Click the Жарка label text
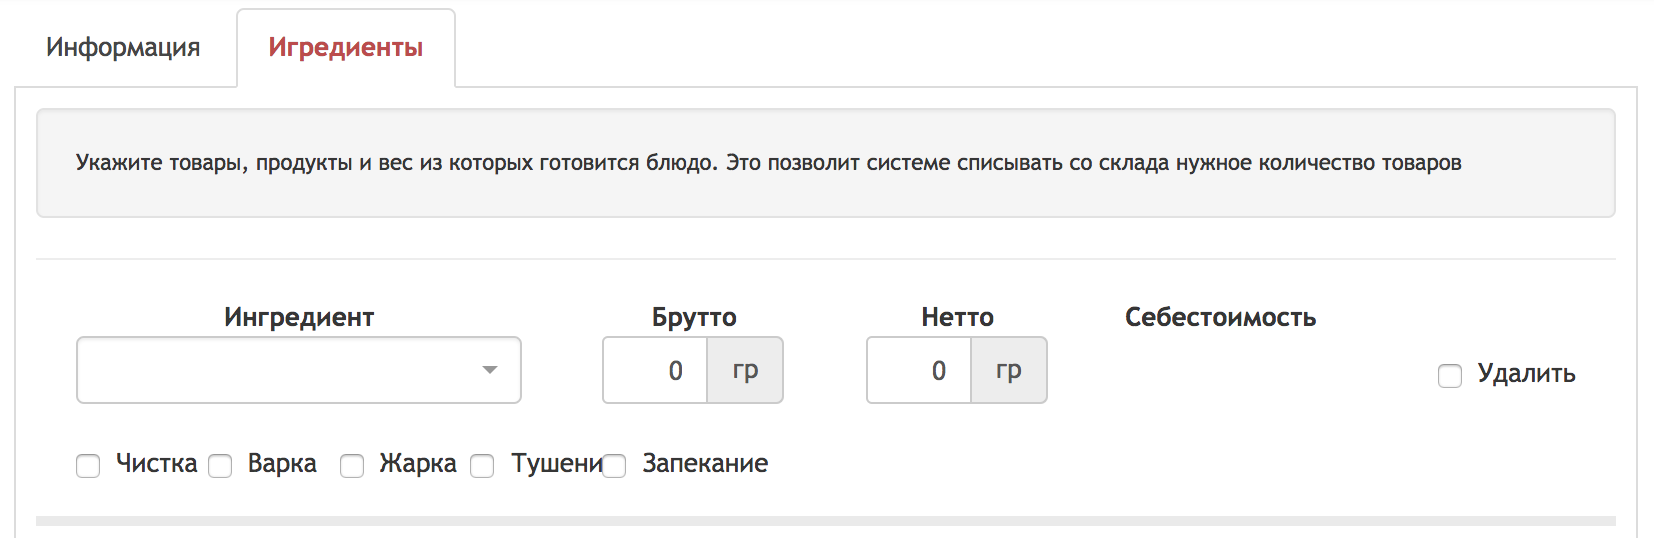1654x538 pixels. point(418,463)
